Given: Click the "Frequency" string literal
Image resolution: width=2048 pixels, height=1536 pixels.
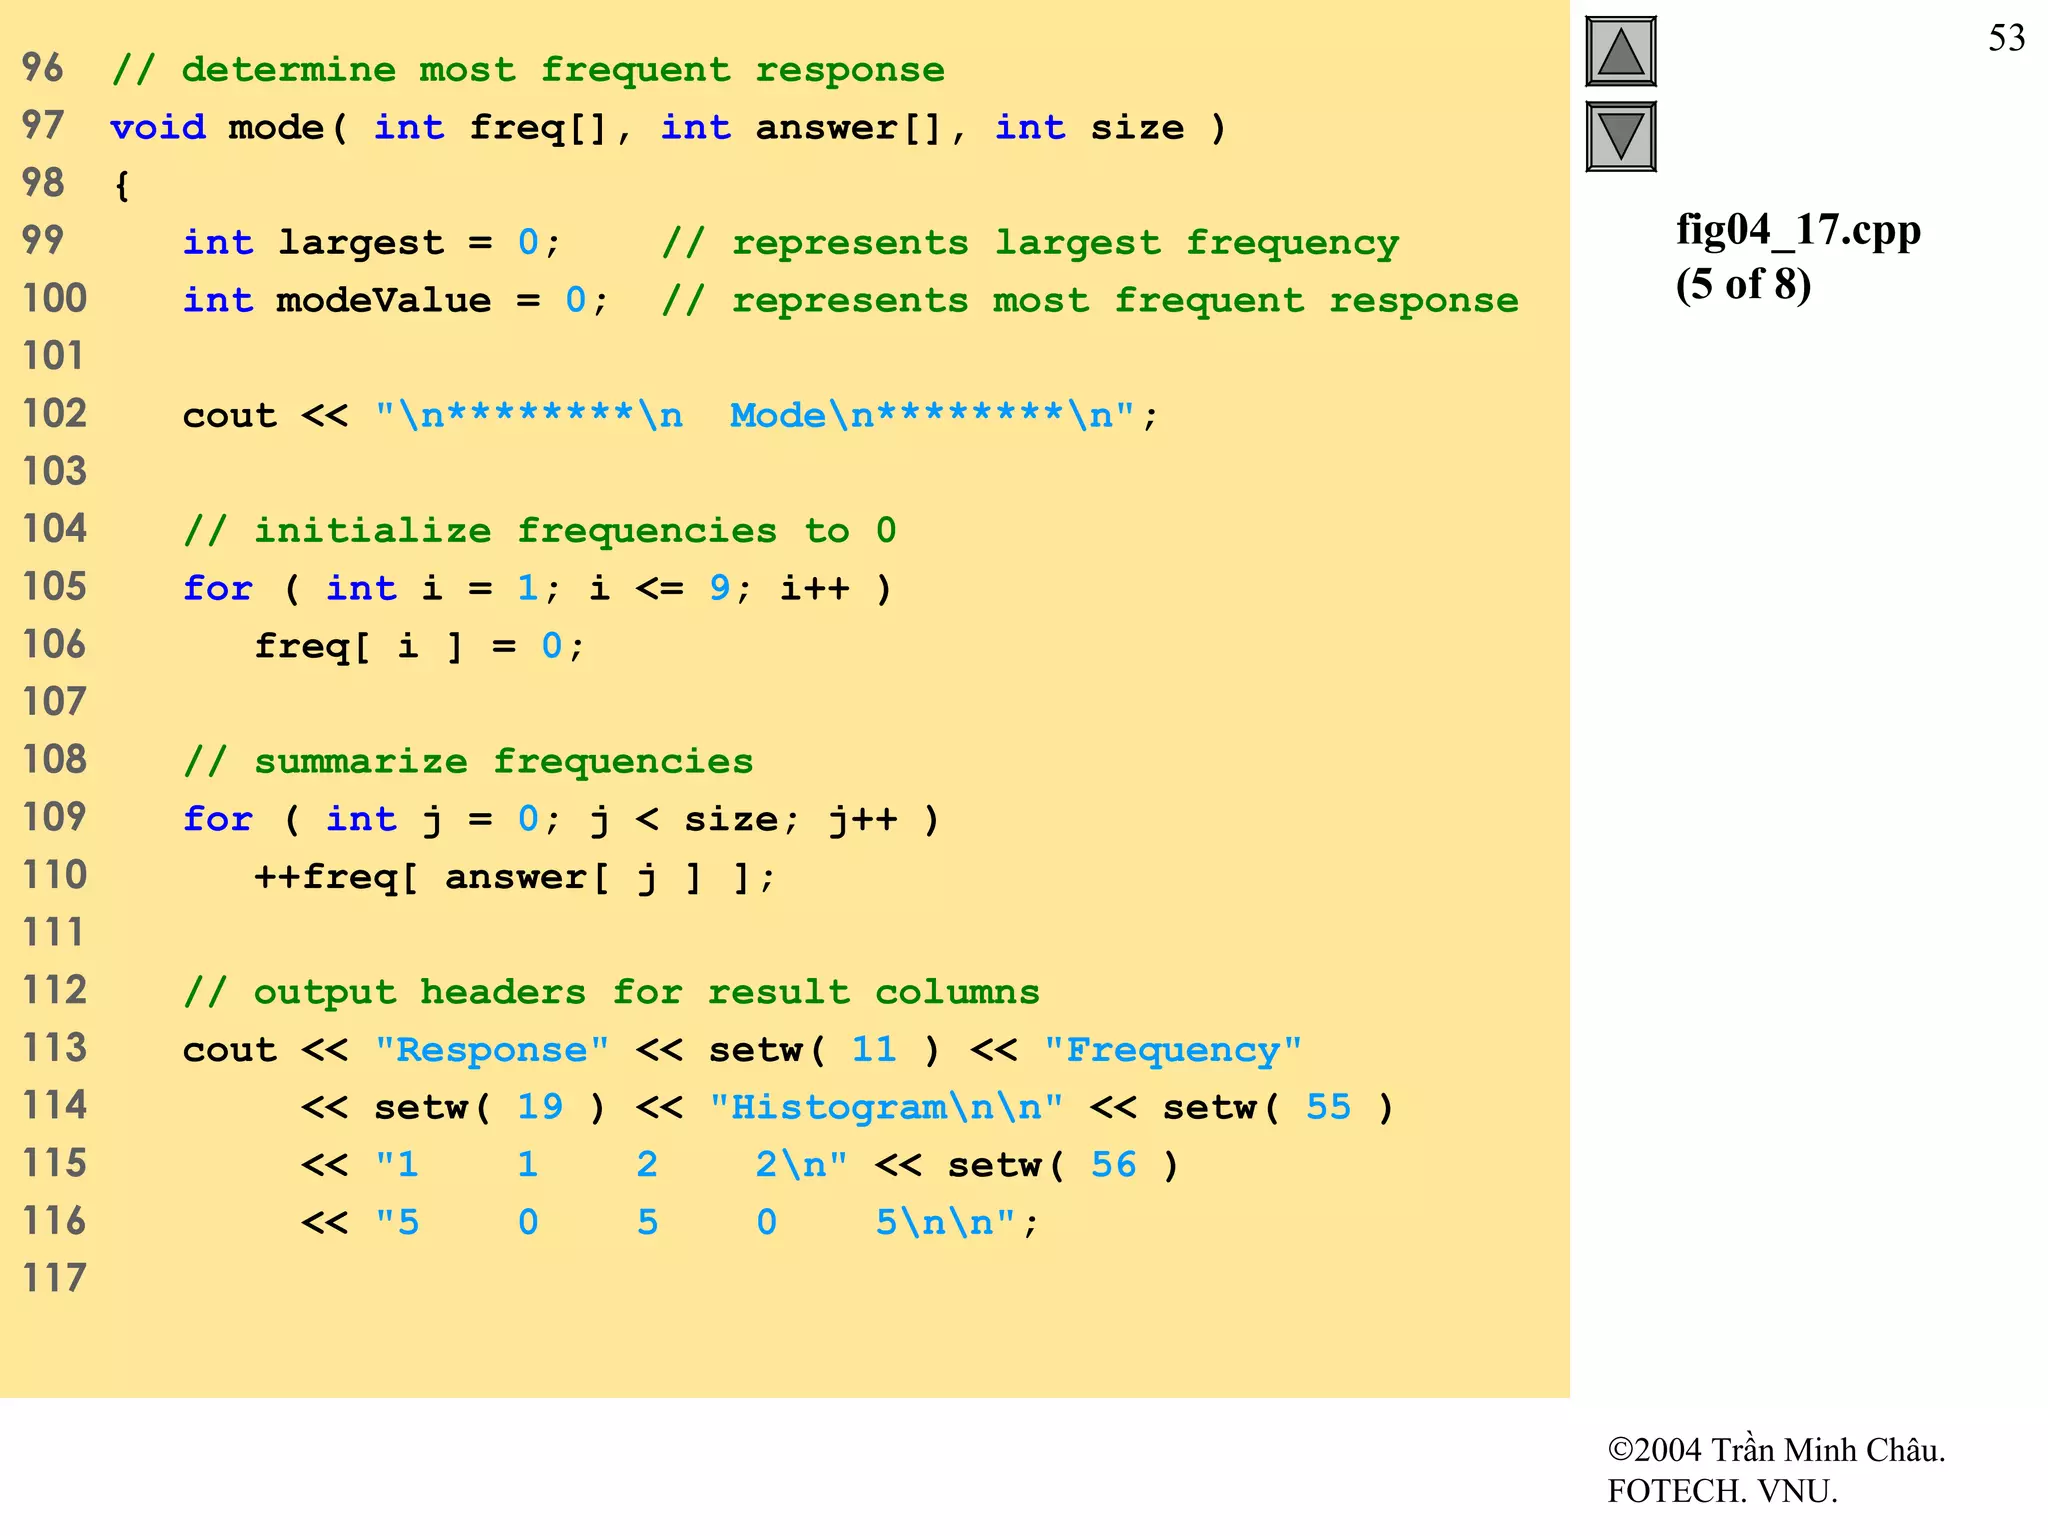Looking at the screenshot, I should click(x=1172, y=1050).
